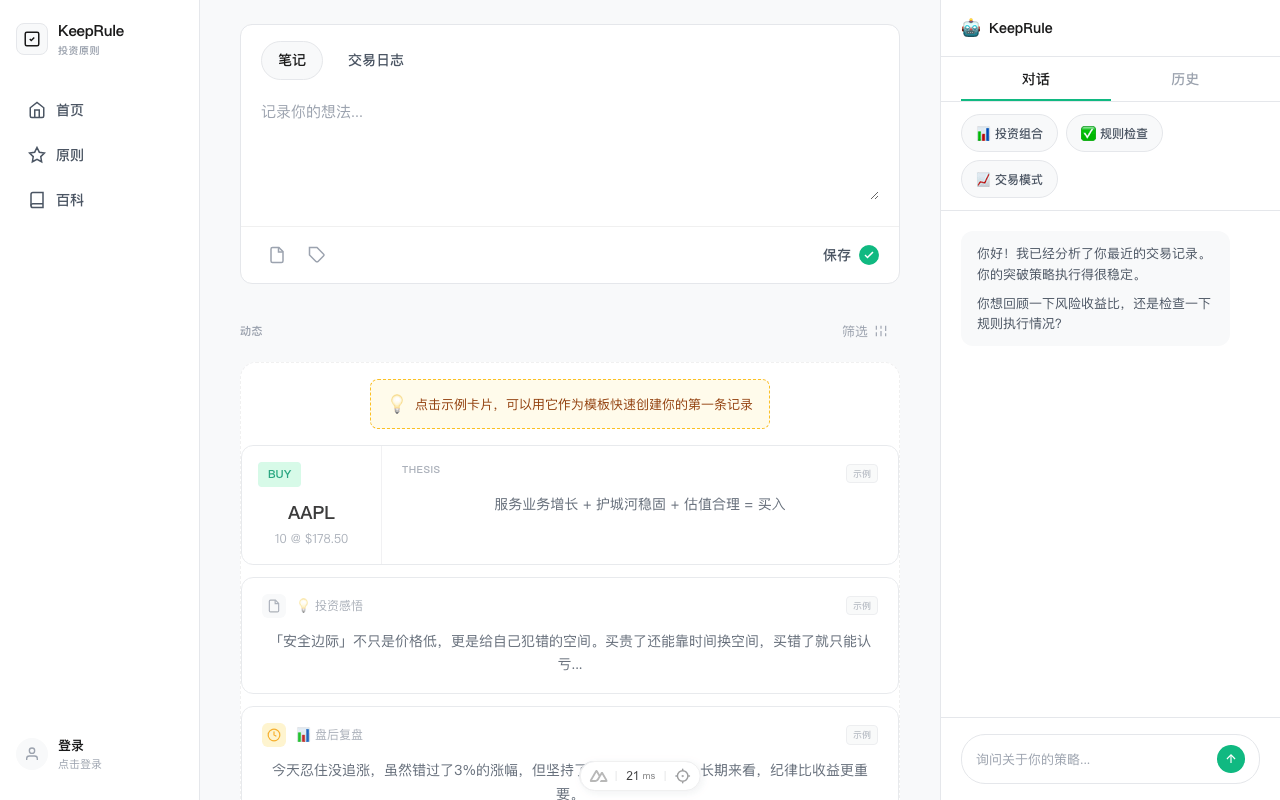1280x800 pixels.
Task: Toggle the green checkmark next to 保存
Action: (869, 255)
